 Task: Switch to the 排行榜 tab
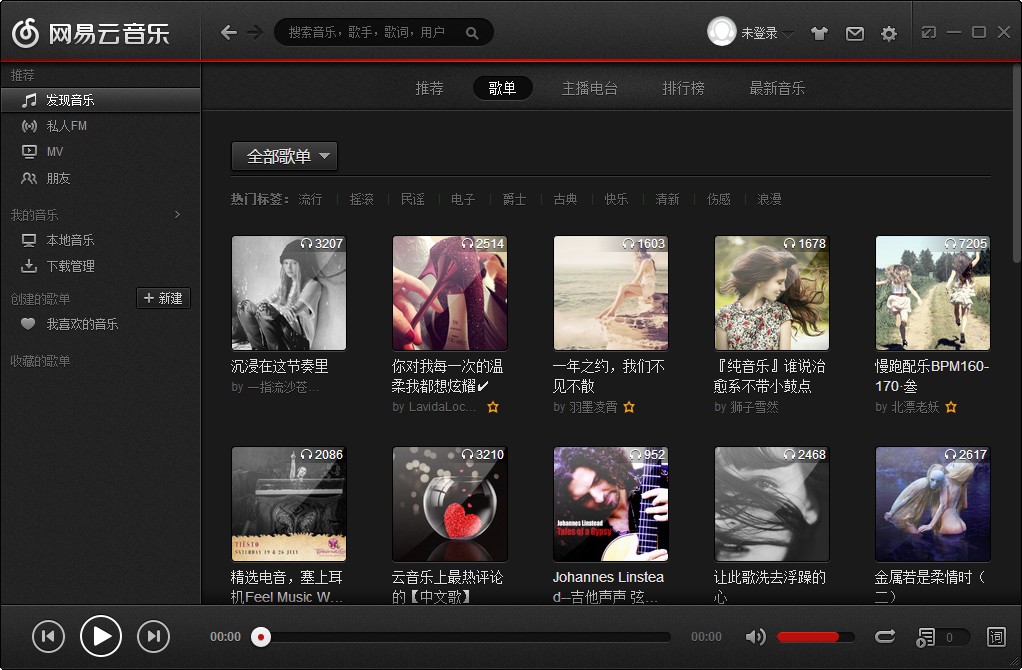682,88
